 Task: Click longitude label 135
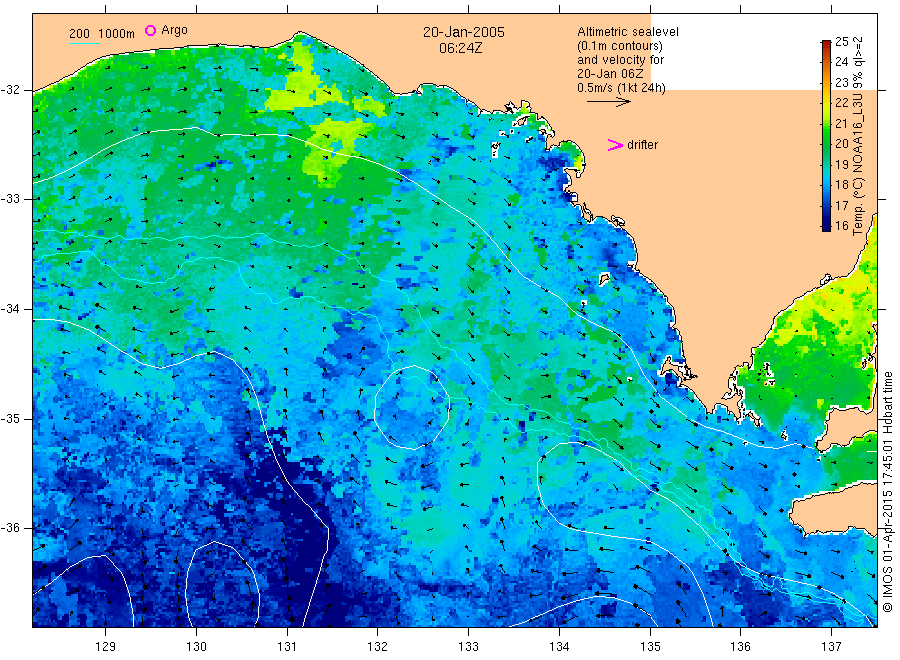(650, 646)
